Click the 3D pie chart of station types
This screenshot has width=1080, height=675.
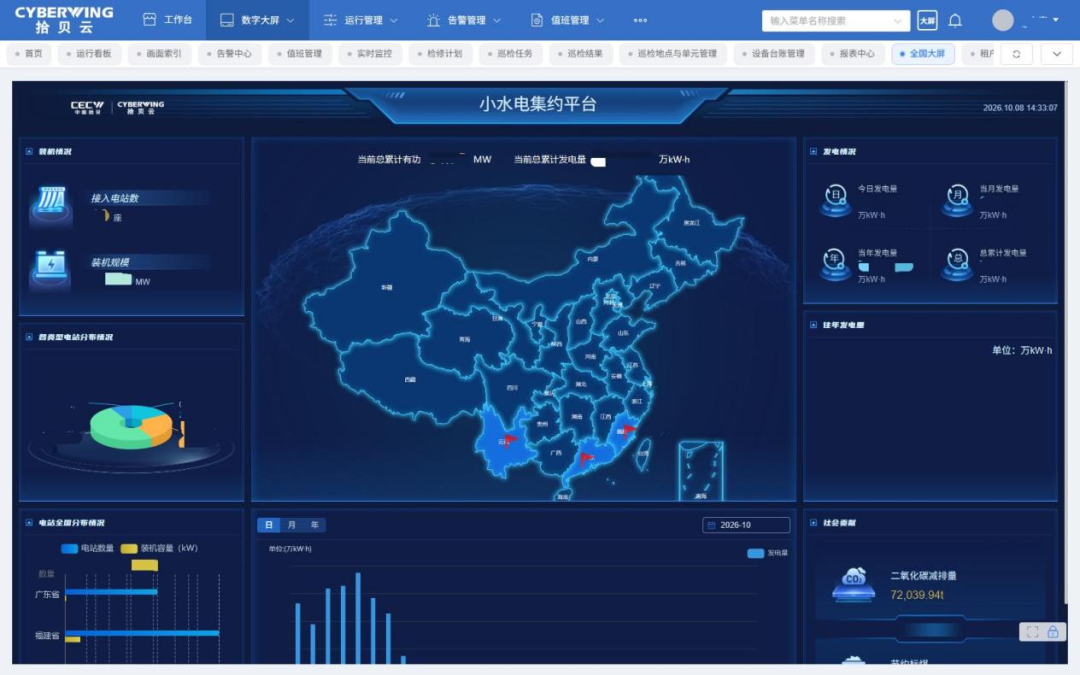point(131,427)
